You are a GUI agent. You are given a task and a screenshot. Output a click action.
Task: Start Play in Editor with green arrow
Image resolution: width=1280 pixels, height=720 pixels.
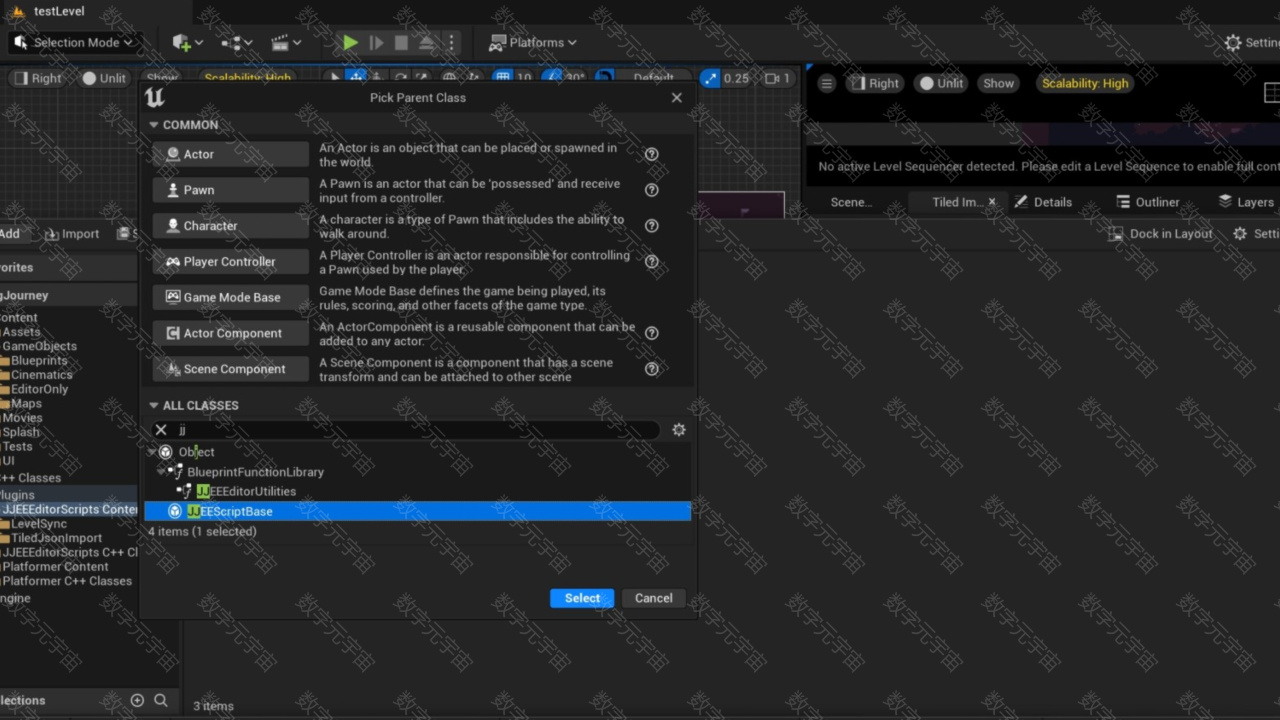click(x=350, y=42)
